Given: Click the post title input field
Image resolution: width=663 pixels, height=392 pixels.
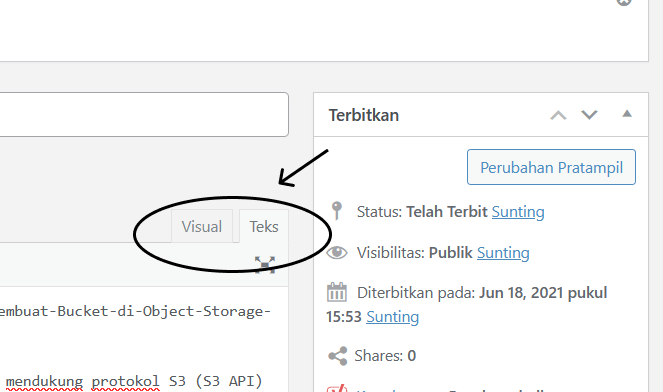Looking at the screenshot, I should (x=144, y=115).
